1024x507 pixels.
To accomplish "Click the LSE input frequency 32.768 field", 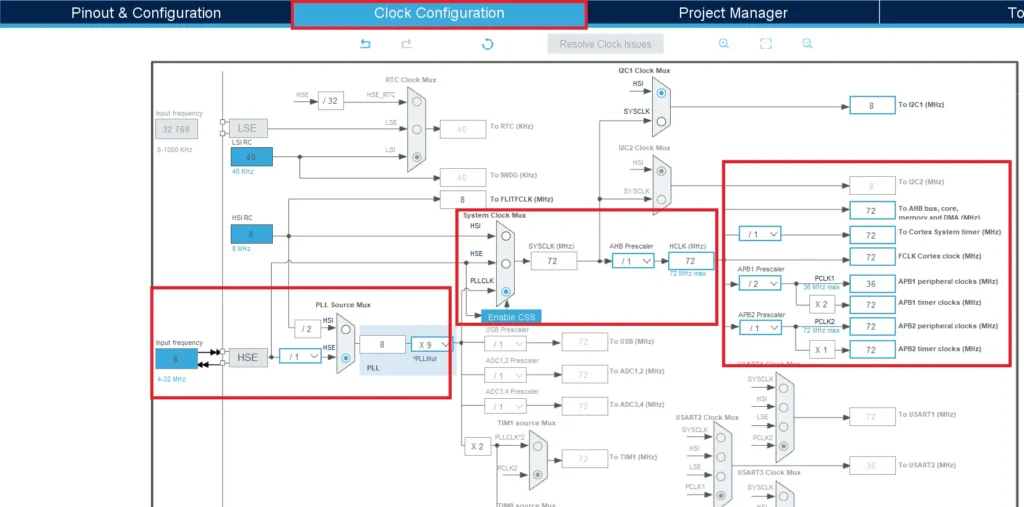I will 176,129.
